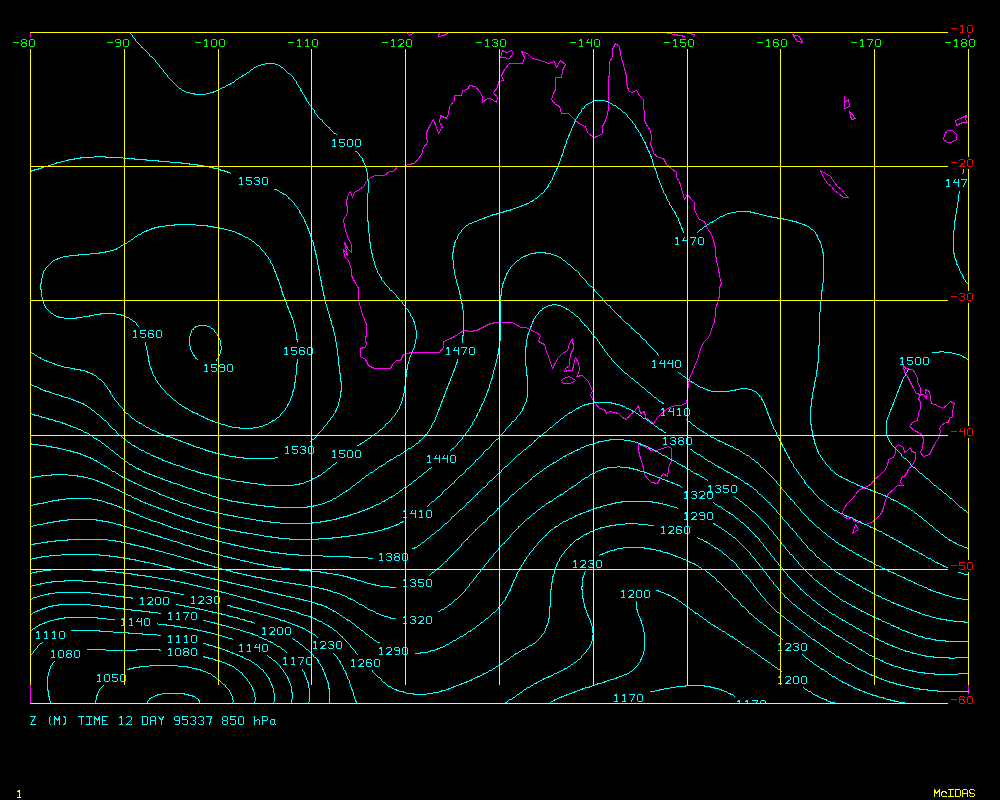Select the McIDAS text in the bottom corner

(x=953, y=793)
